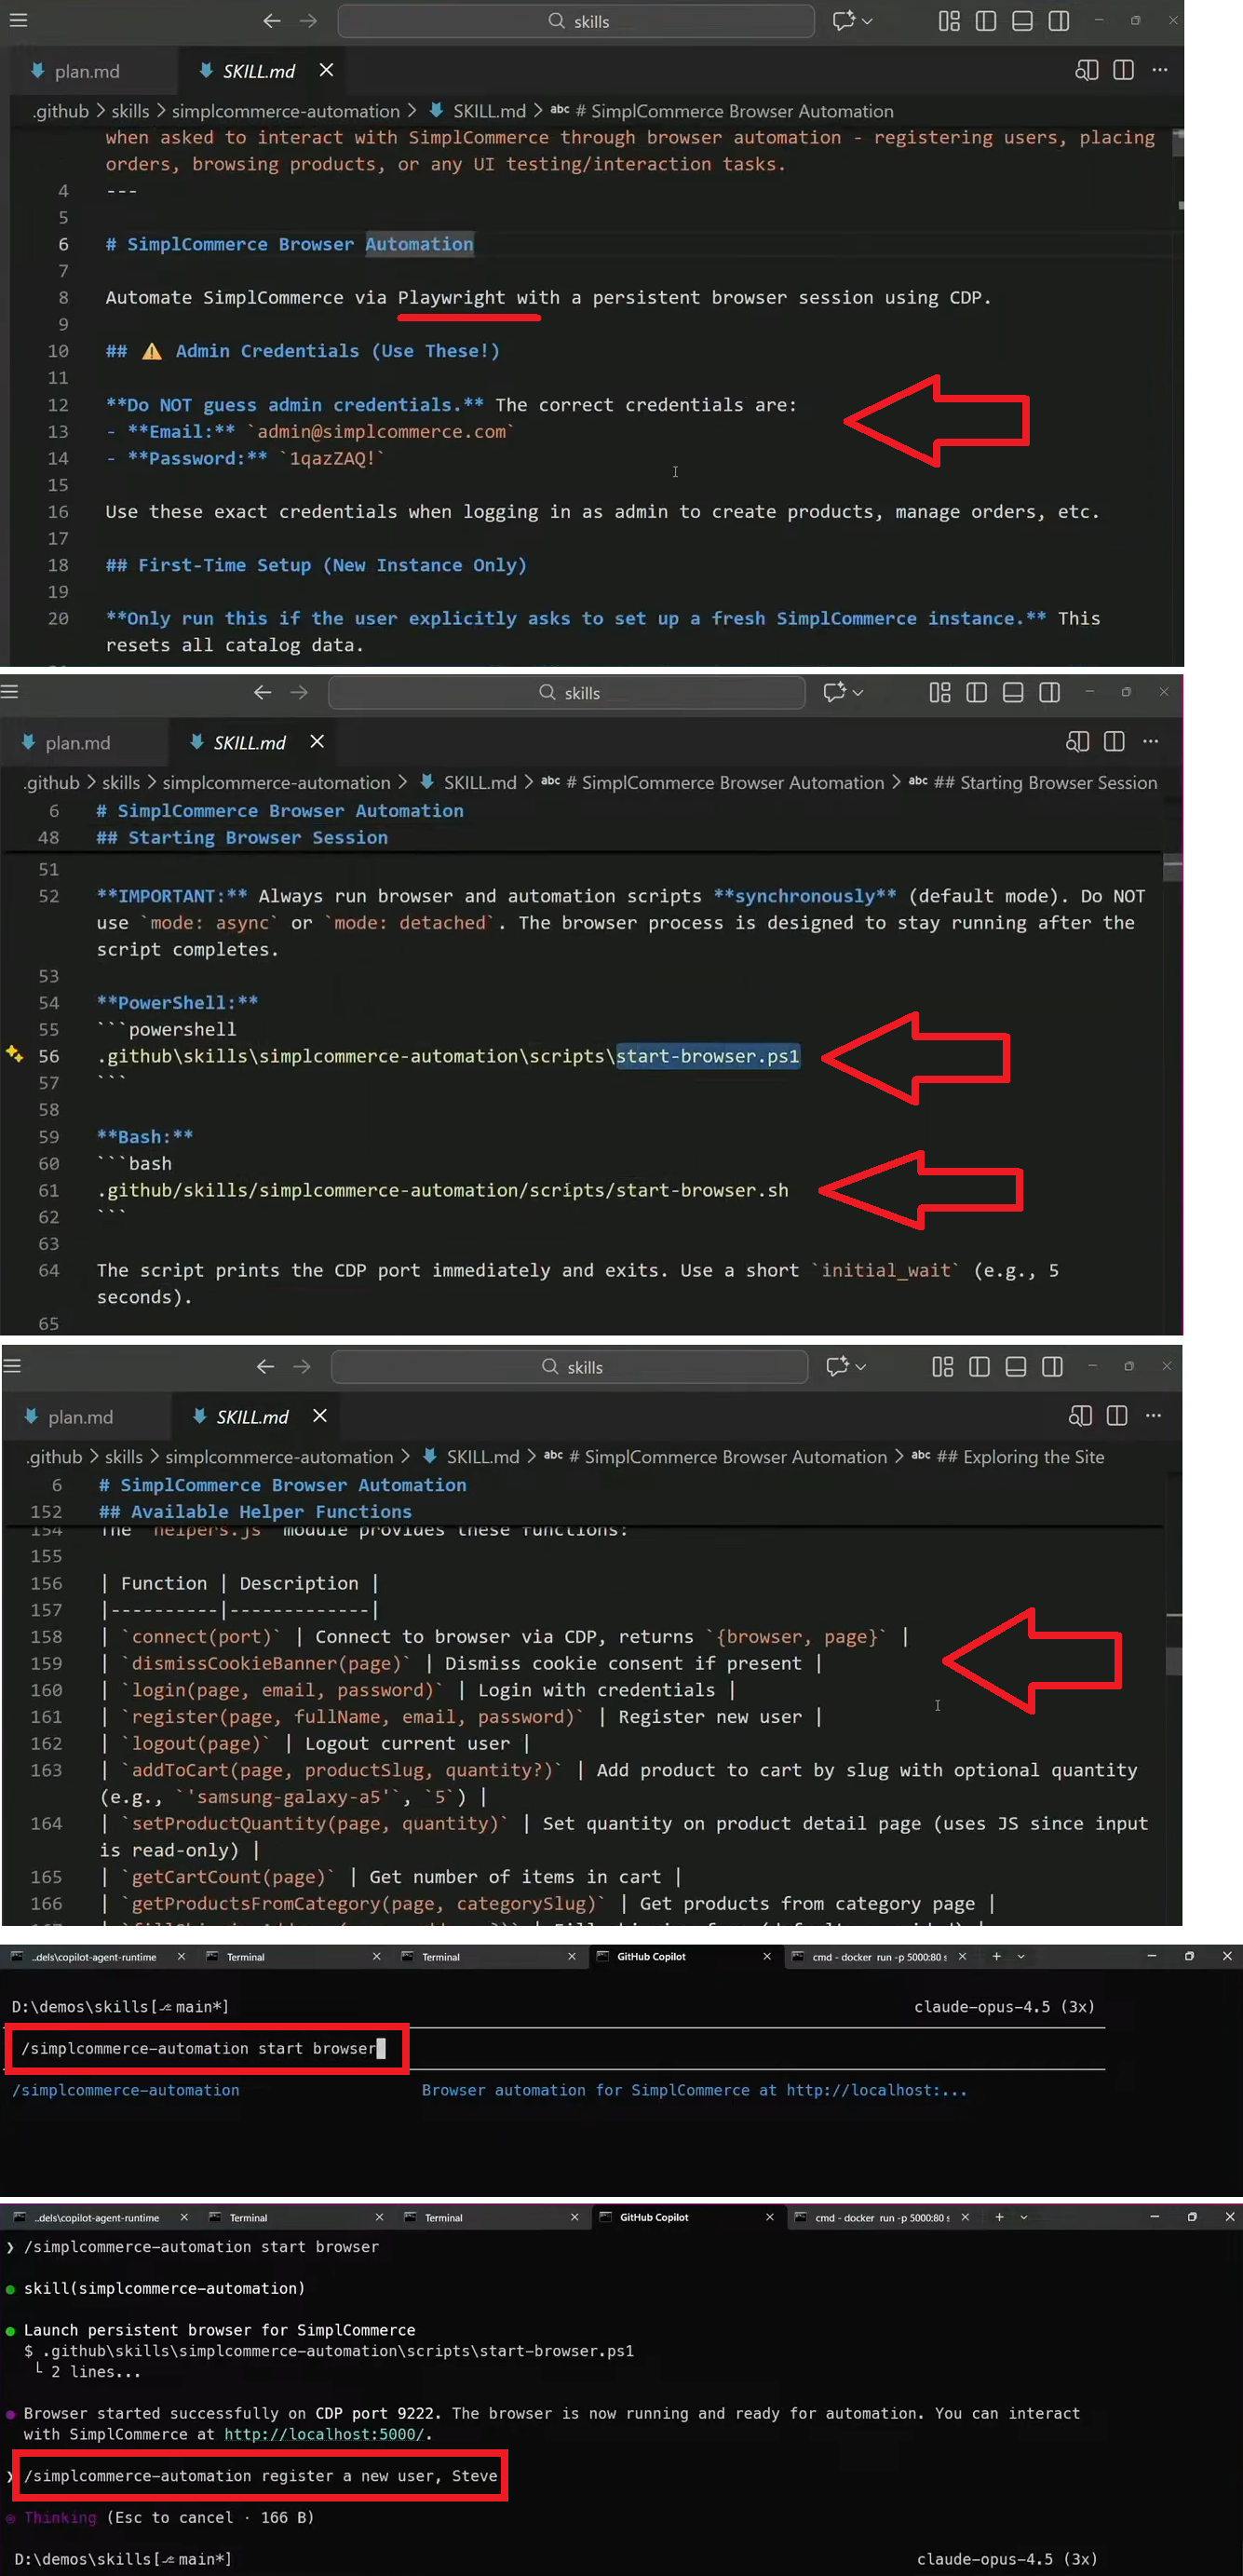
Task: Pick /simplcommerce-automation suggestion below prompt
Action: (x=126, y=2090)
